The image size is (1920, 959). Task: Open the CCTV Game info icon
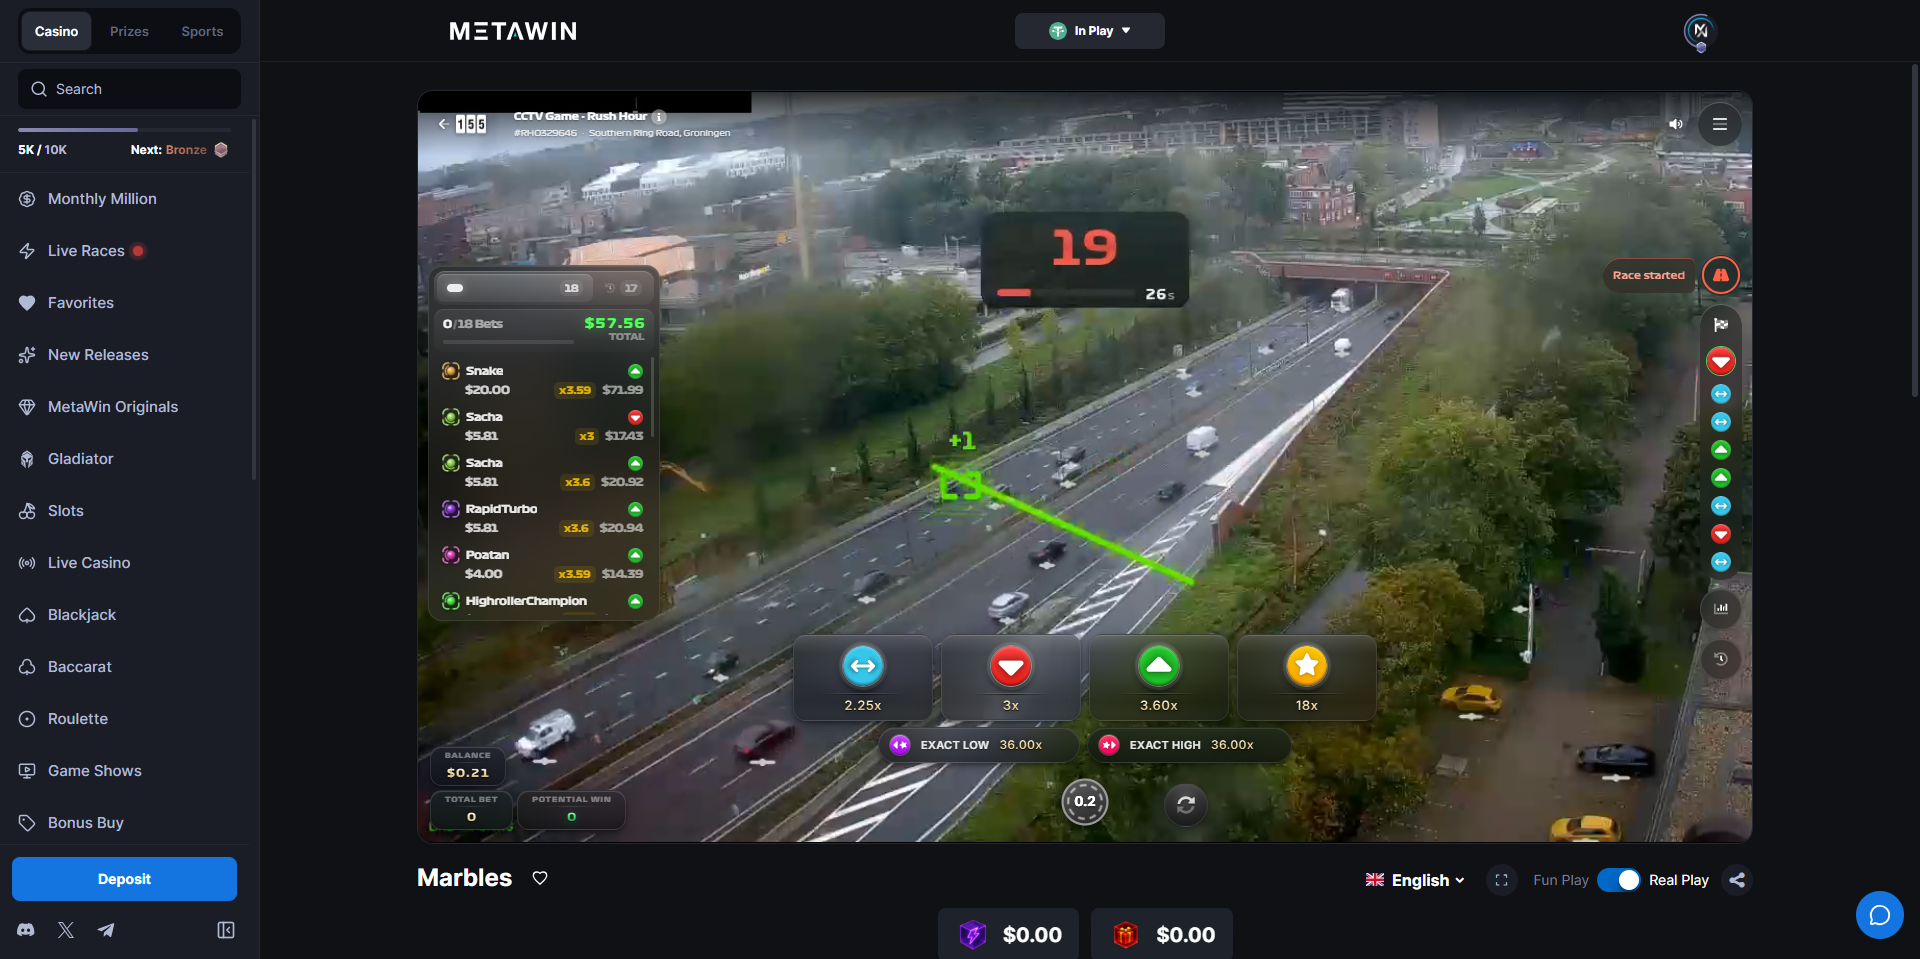[x=659, y=117]
